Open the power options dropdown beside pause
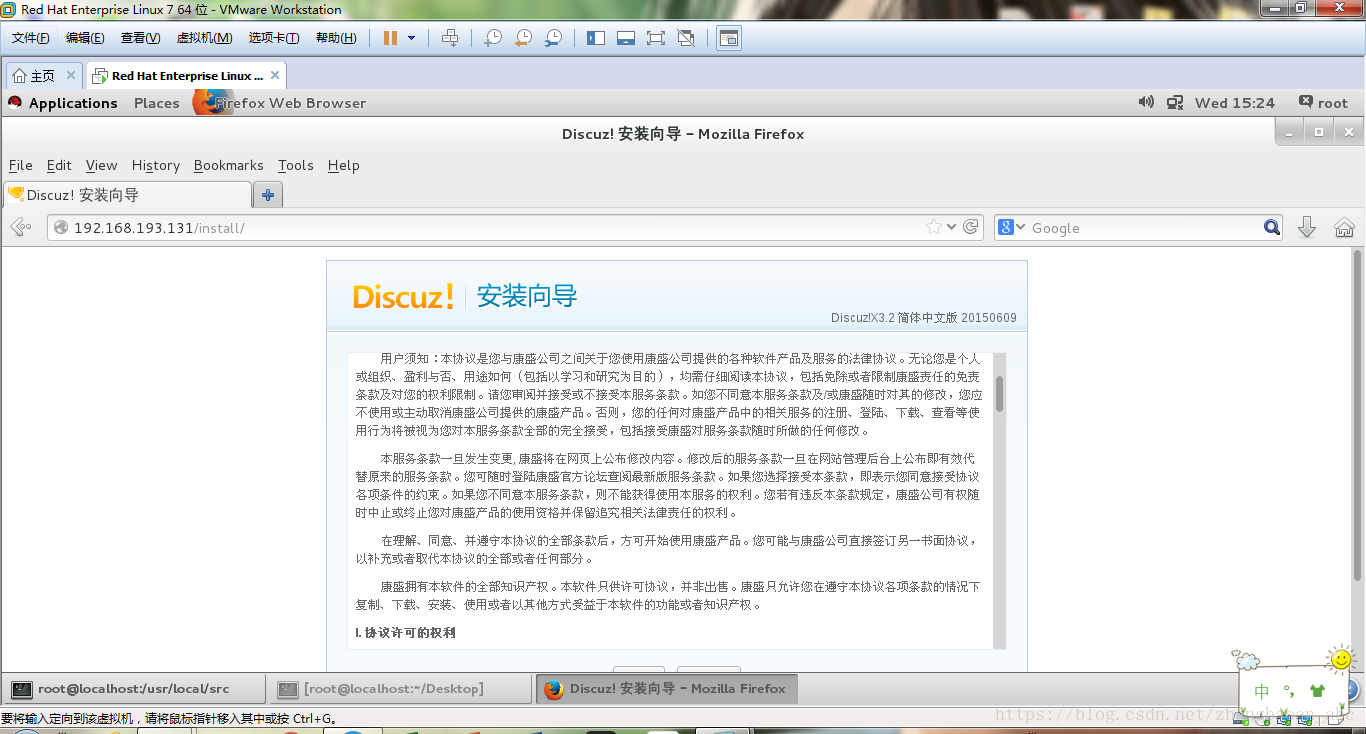This screenshot has width=1366, height=734. click(412, 38)
